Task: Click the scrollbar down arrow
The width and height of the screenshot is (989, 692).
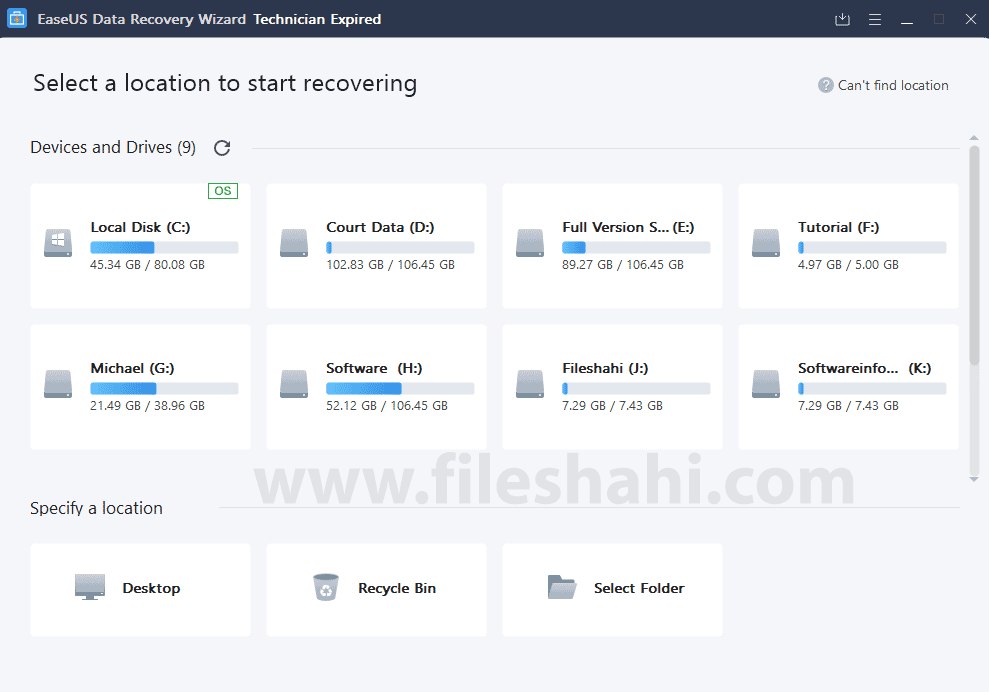Action: click(974, 479)
